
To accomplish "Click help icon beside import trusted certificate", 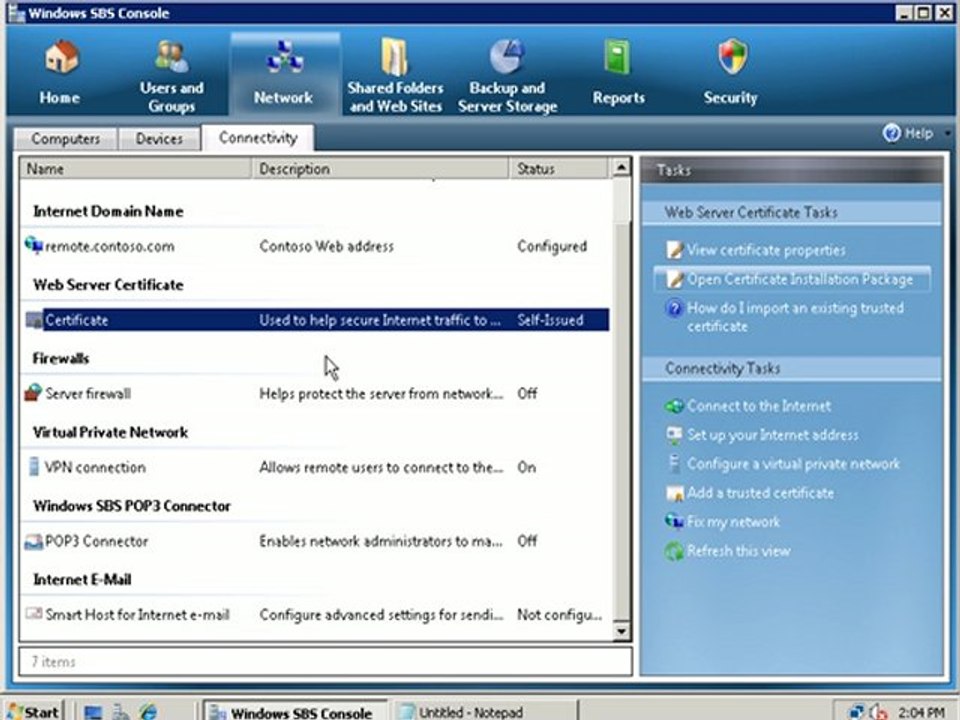I will 673,308.
